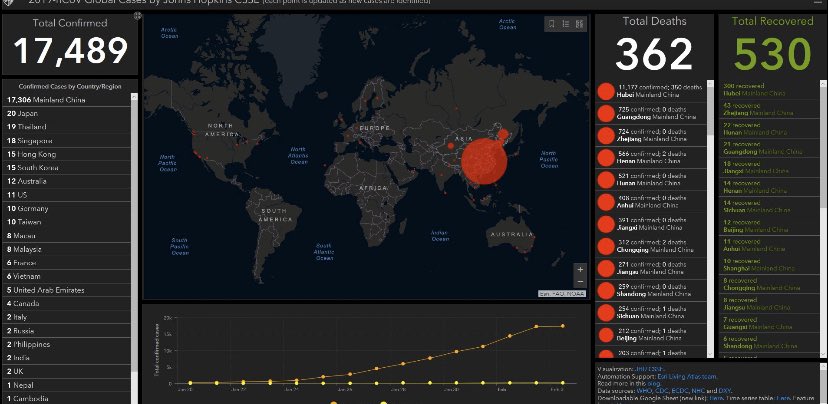Select '1 Nepal' in country list
Image resolution: width=828 pixels, height=404 pixels.
point(67,385)
